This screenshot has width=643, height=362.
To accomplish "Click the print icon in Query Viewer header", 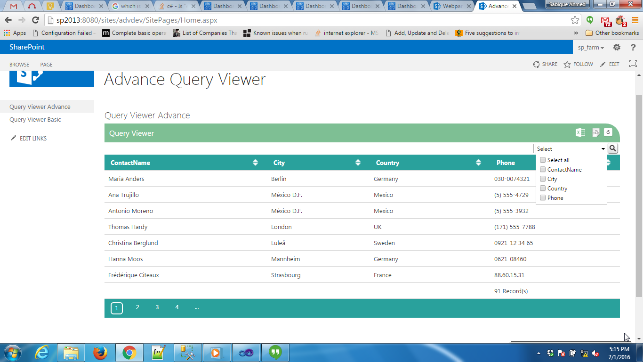I will (596, 132).
